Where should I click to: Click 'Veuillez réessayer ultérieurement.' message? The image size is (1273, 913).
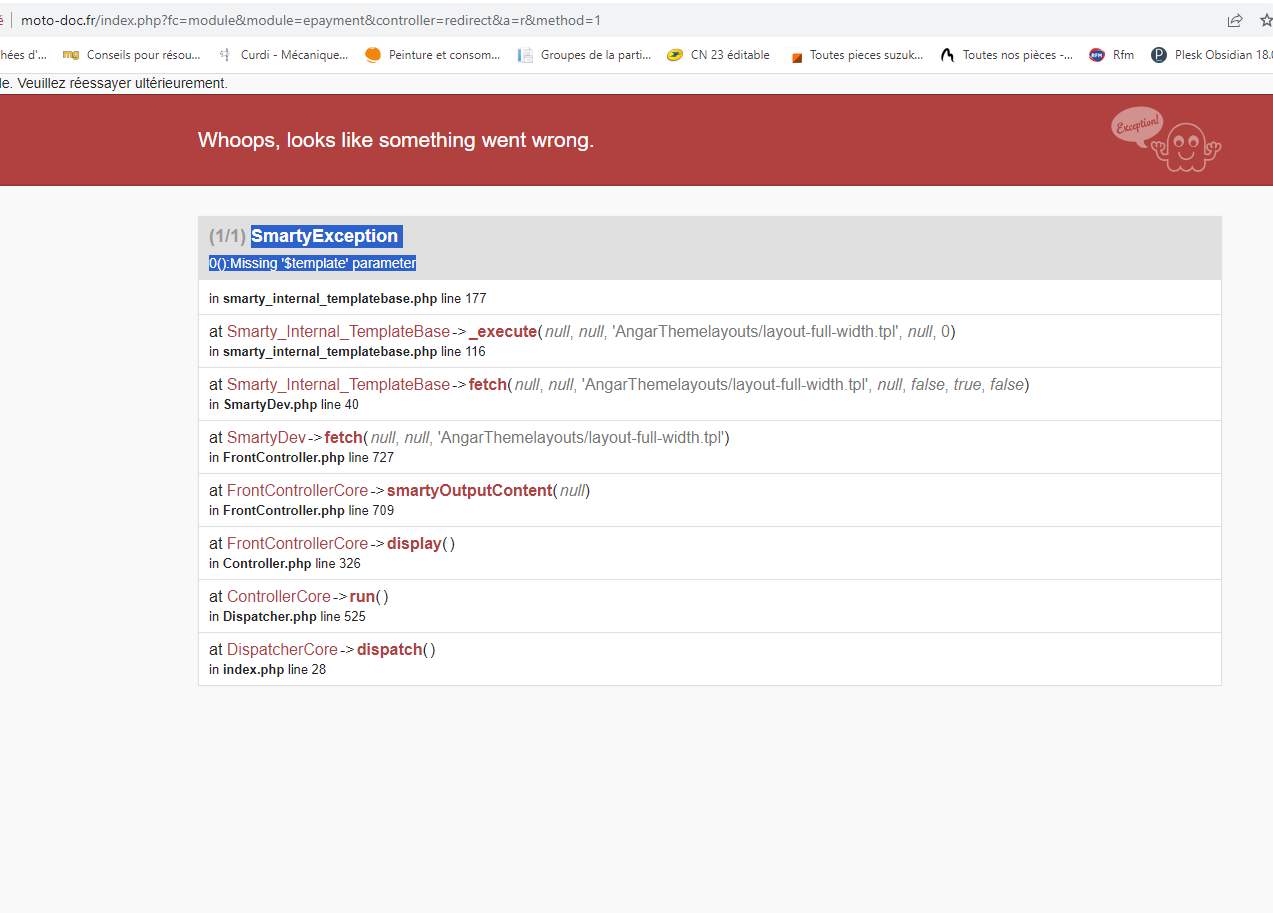pyautogui.click(x=122, y=83)
